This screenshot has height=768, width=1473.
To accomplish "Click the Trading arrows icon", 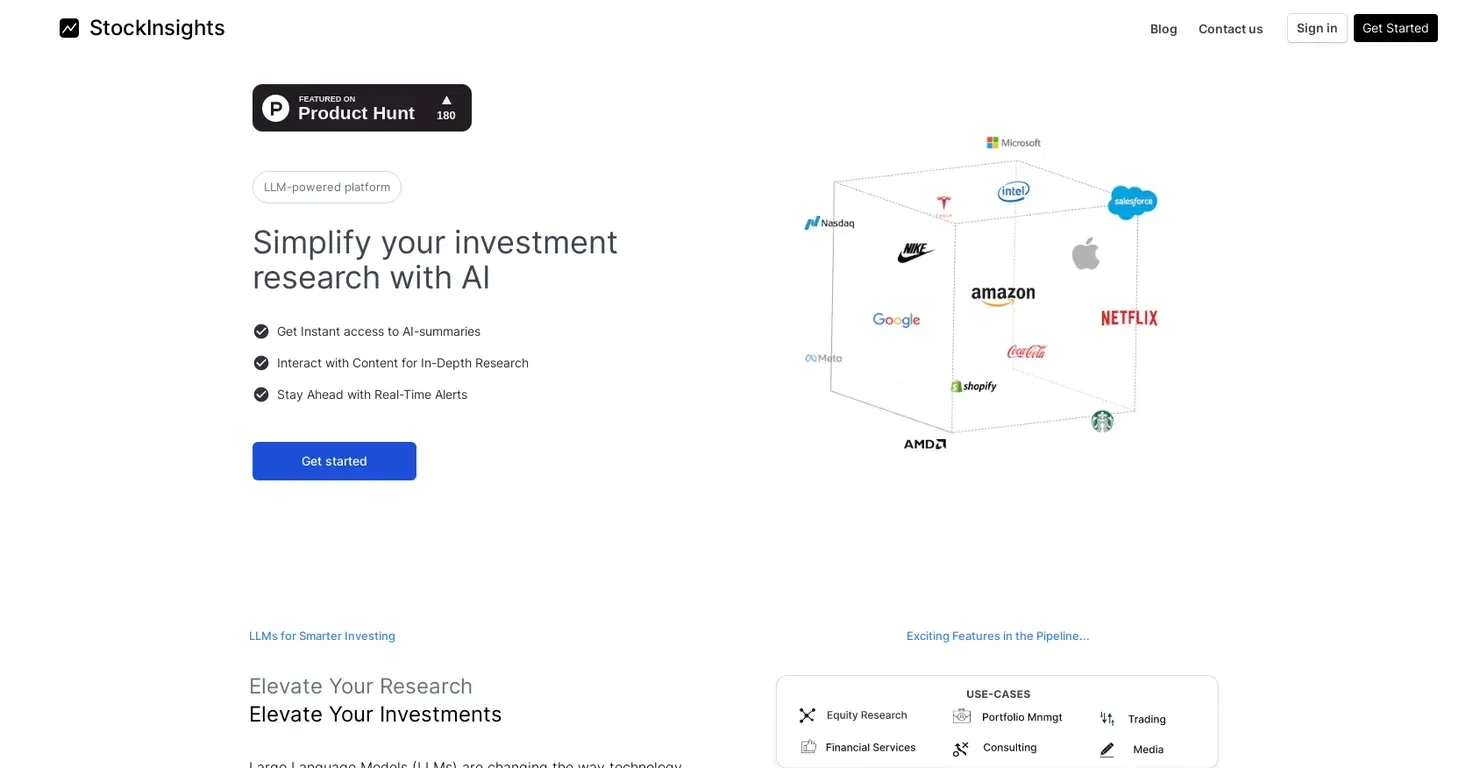I will pos(1106,718).
